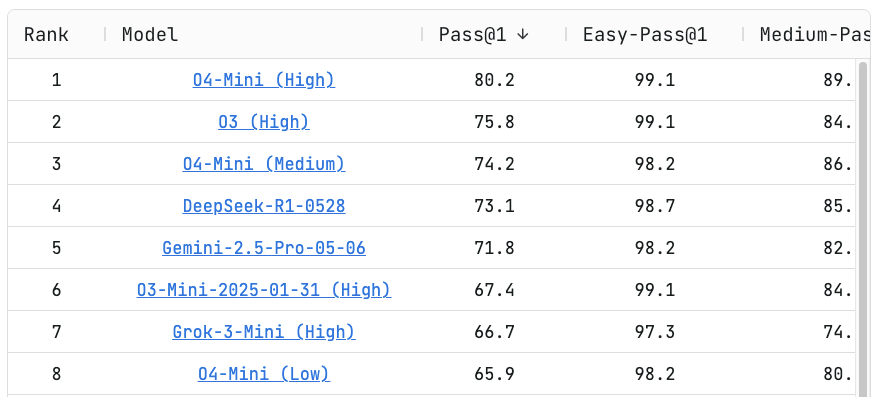Sort by the Rank column header
This screenshot has height=397, width=879.
click(x=46, y=35)
